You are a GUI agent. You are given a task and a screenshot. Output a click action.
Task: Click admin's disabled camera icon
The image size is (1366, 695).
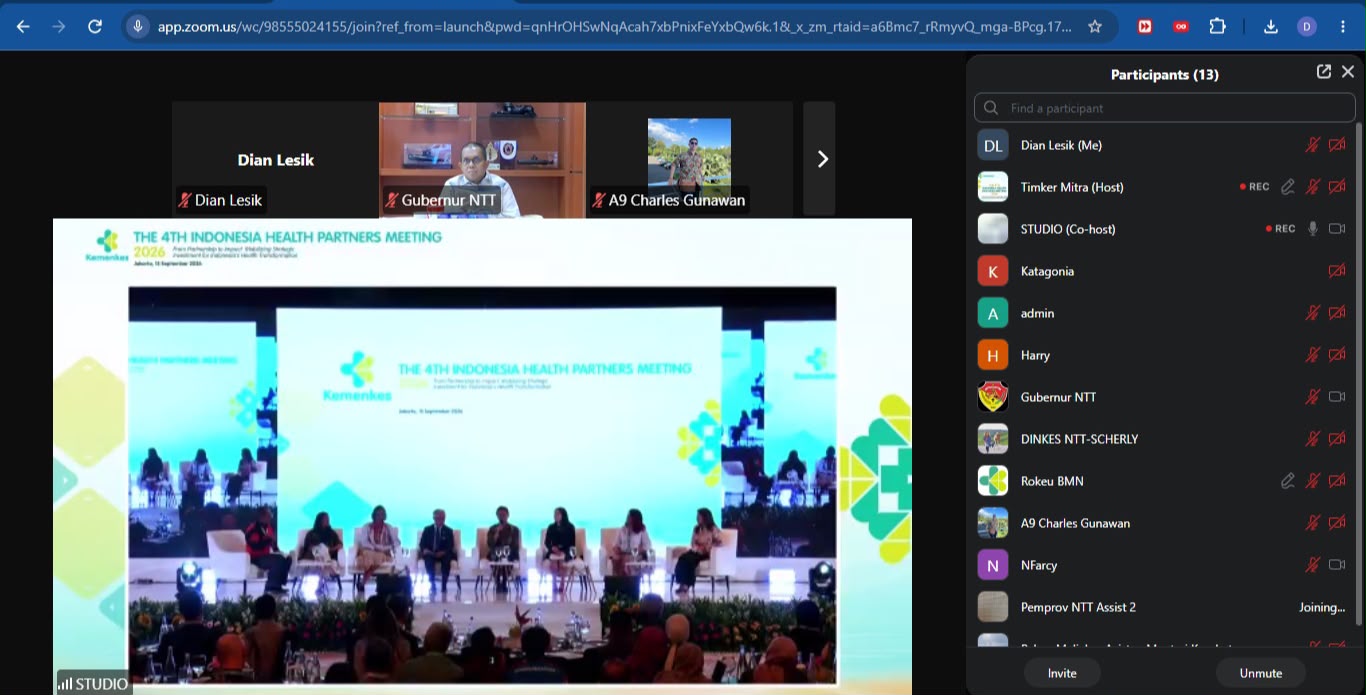click(x=1337, y=313)
